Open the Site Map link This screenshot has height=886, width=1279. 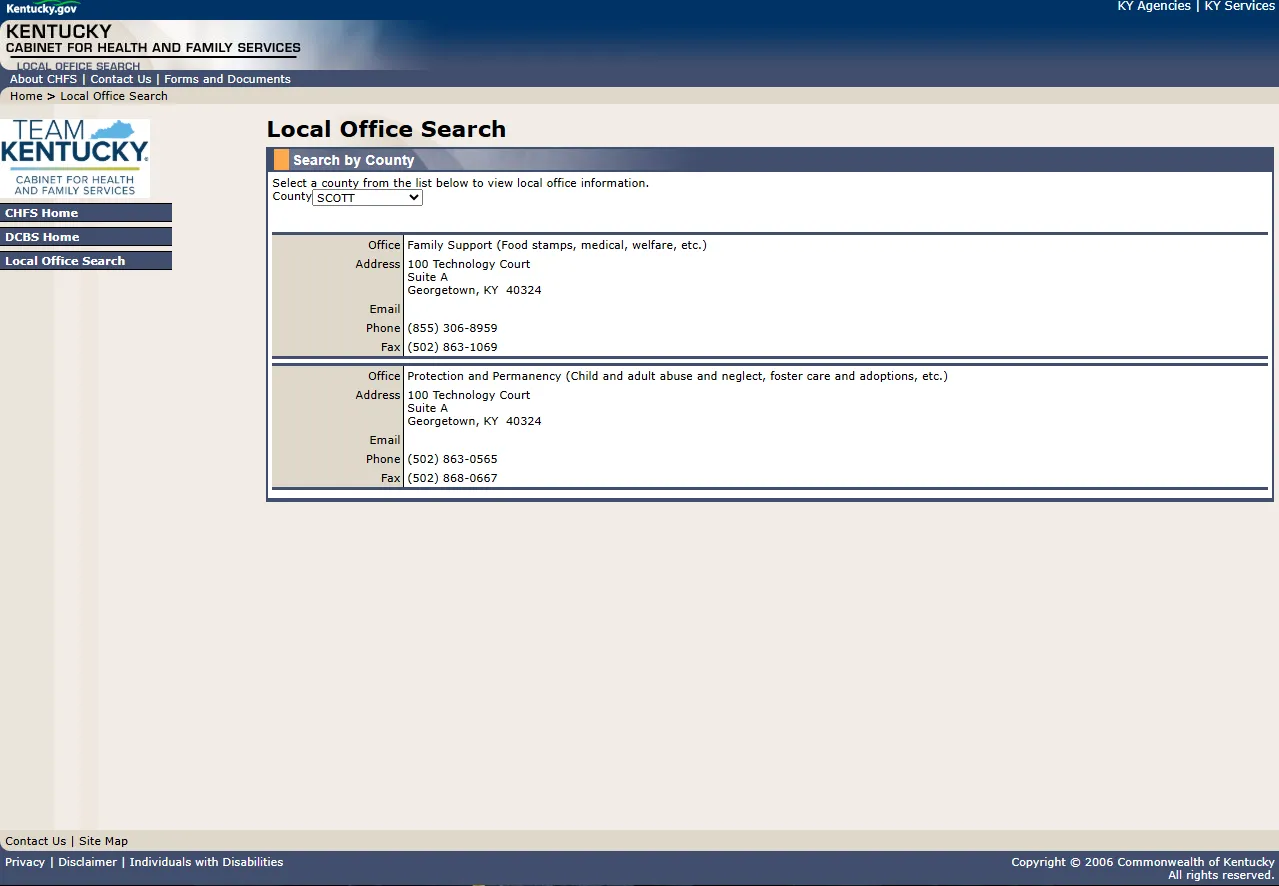103,841
